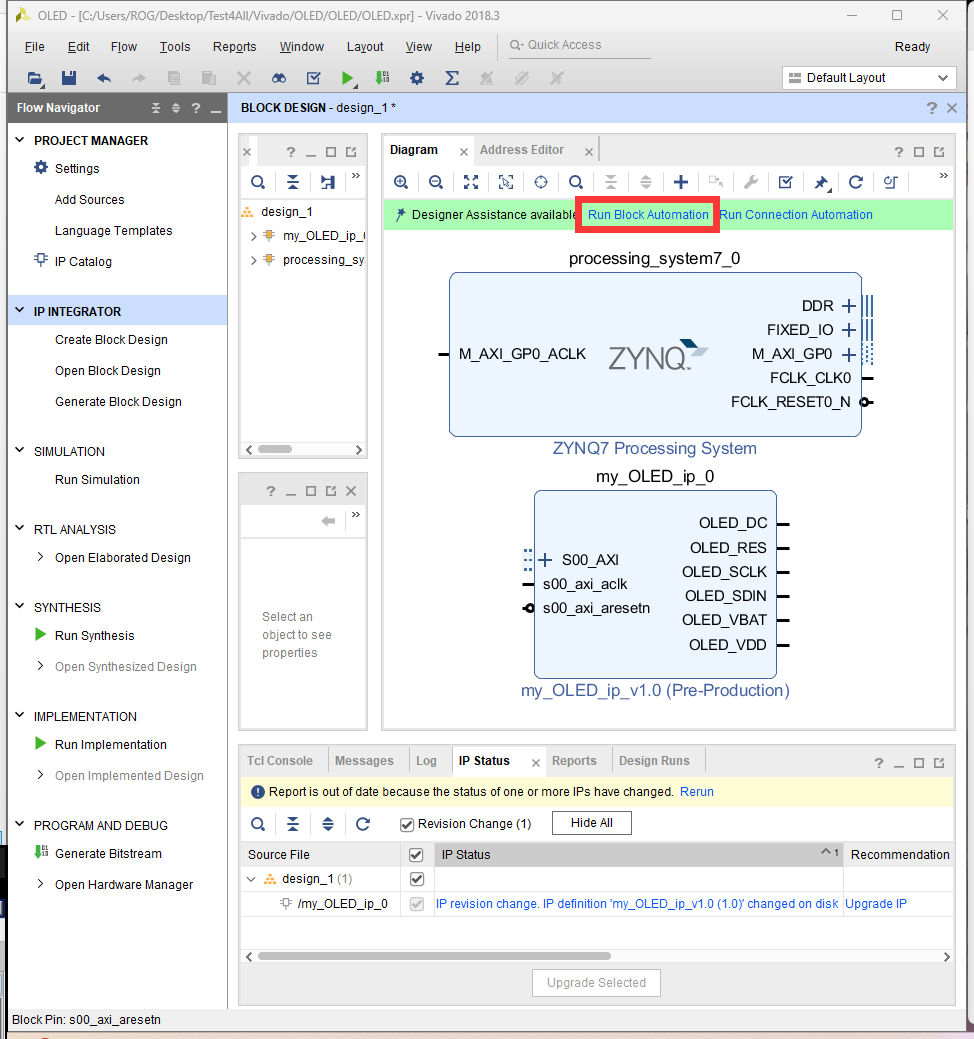Click Generate Bitstream in Flow Navigator
Image resolution: width=974 pixels, height=1039 pixels.
click(108, 853)
